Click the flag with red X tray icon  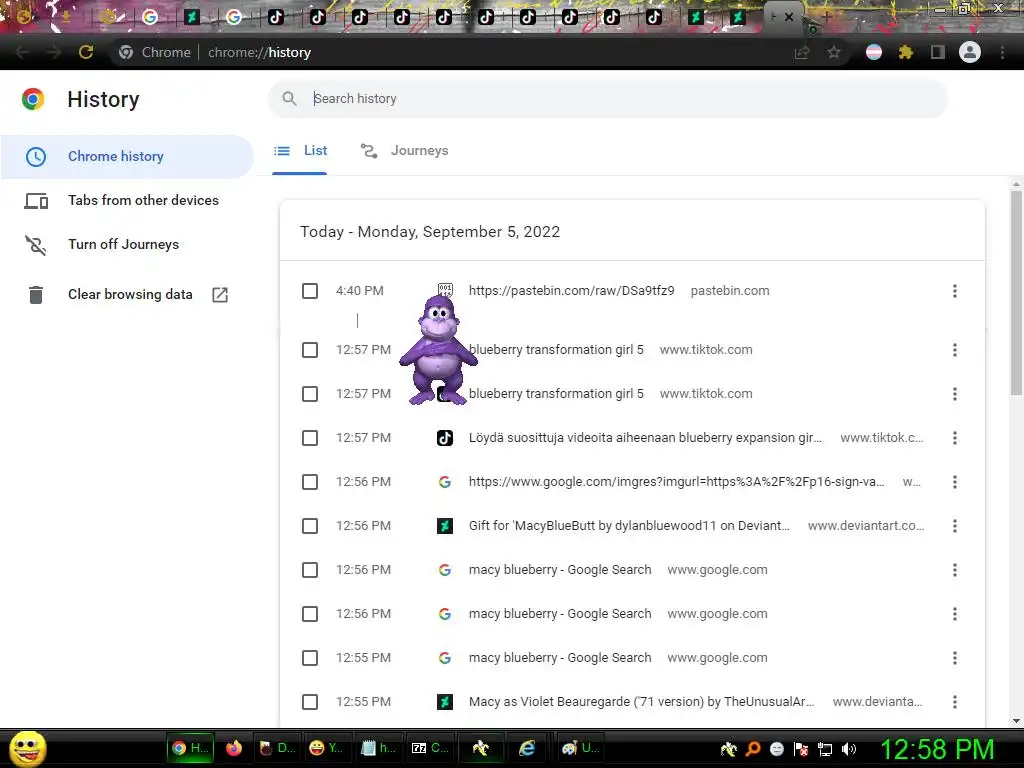click(x=801, y=749)
